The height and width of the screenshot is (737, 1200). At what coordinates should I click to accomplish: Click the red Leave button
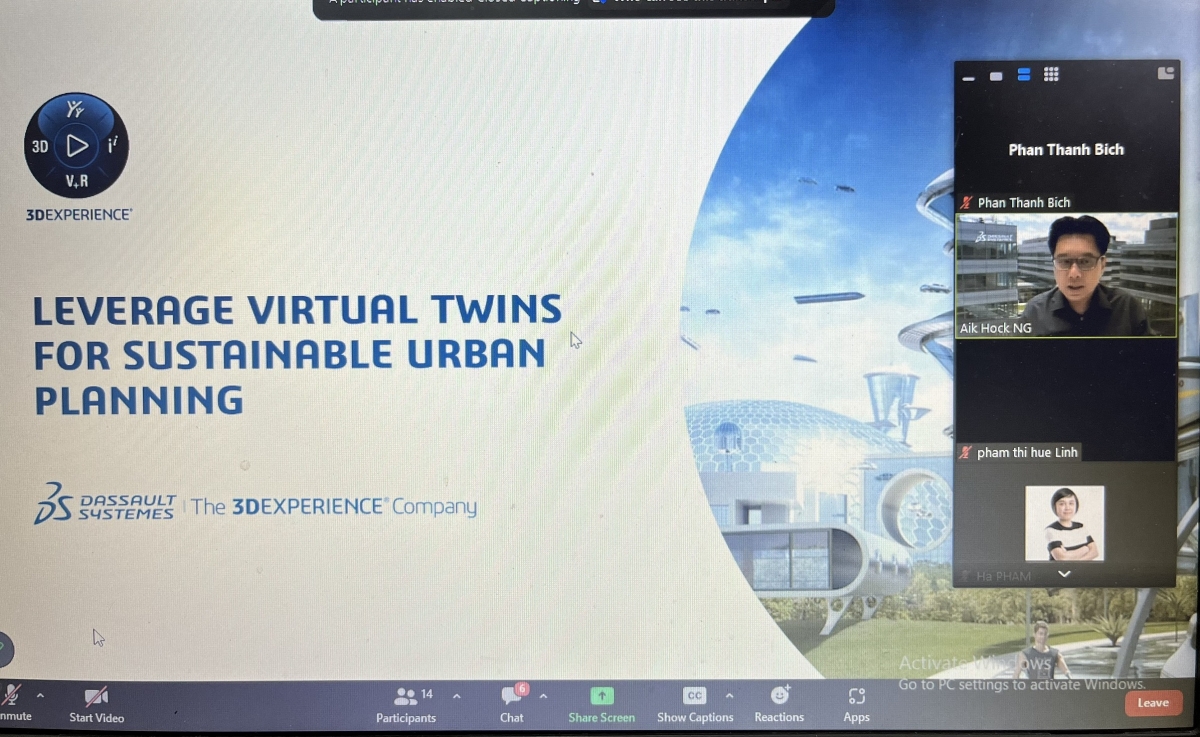(x=1152, y=703)
